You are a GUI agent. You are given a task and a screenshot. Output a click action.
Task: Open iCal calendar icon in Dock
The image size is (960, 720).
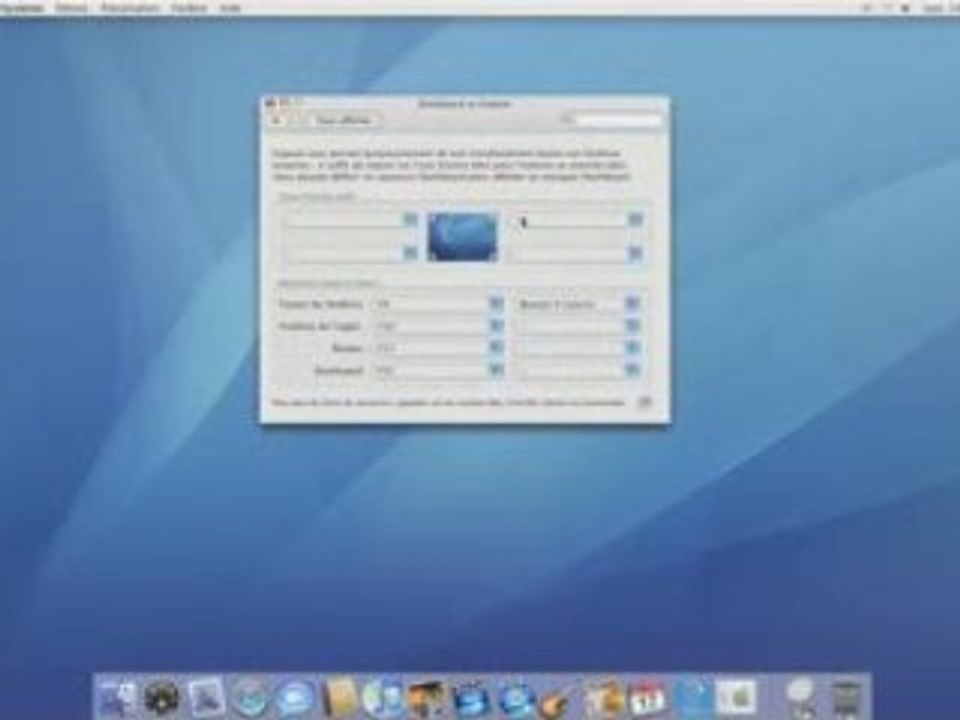pos(647,697)
